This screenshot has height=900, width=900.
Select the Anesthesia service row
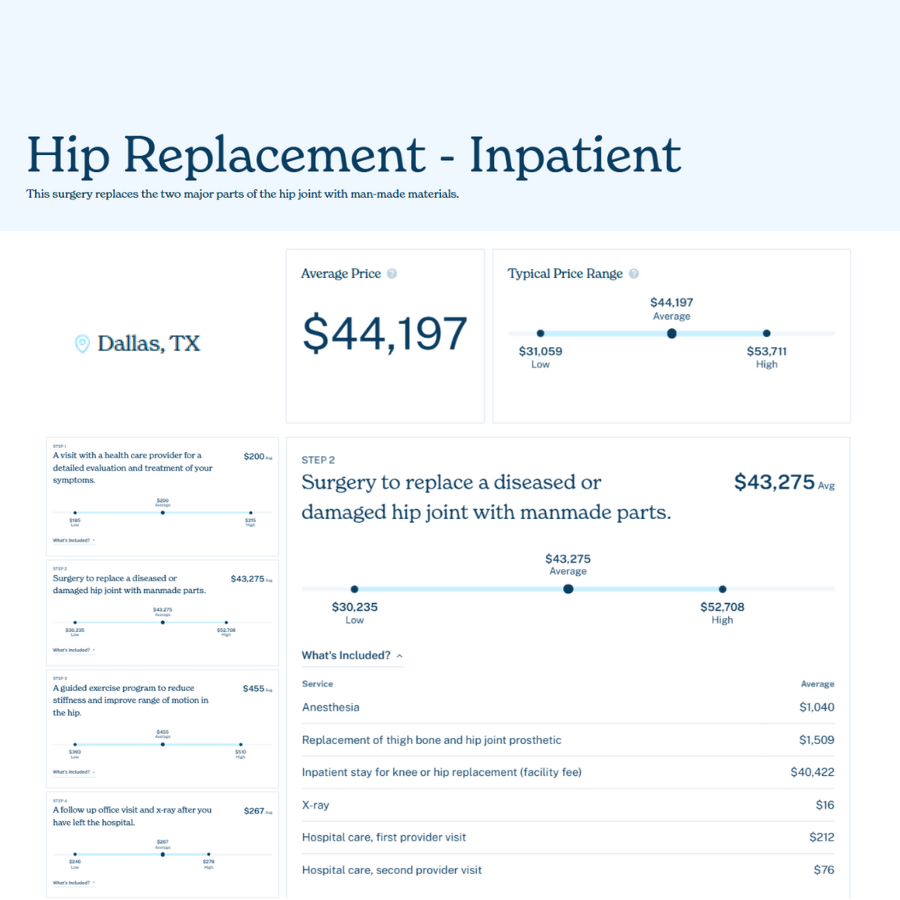[565, 707]
